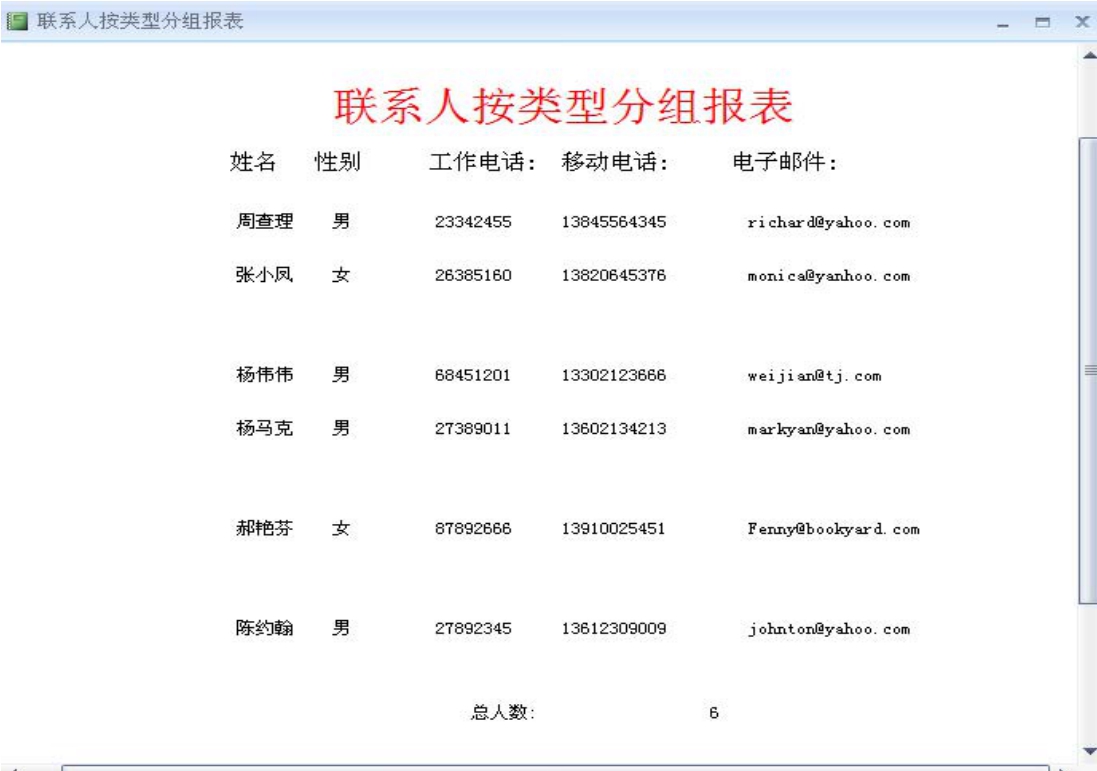The height and width of the screenshot is (771, 1097).
Task: Click the vertical scrollbar down arrow
Action: click(x=1089, y=750)
